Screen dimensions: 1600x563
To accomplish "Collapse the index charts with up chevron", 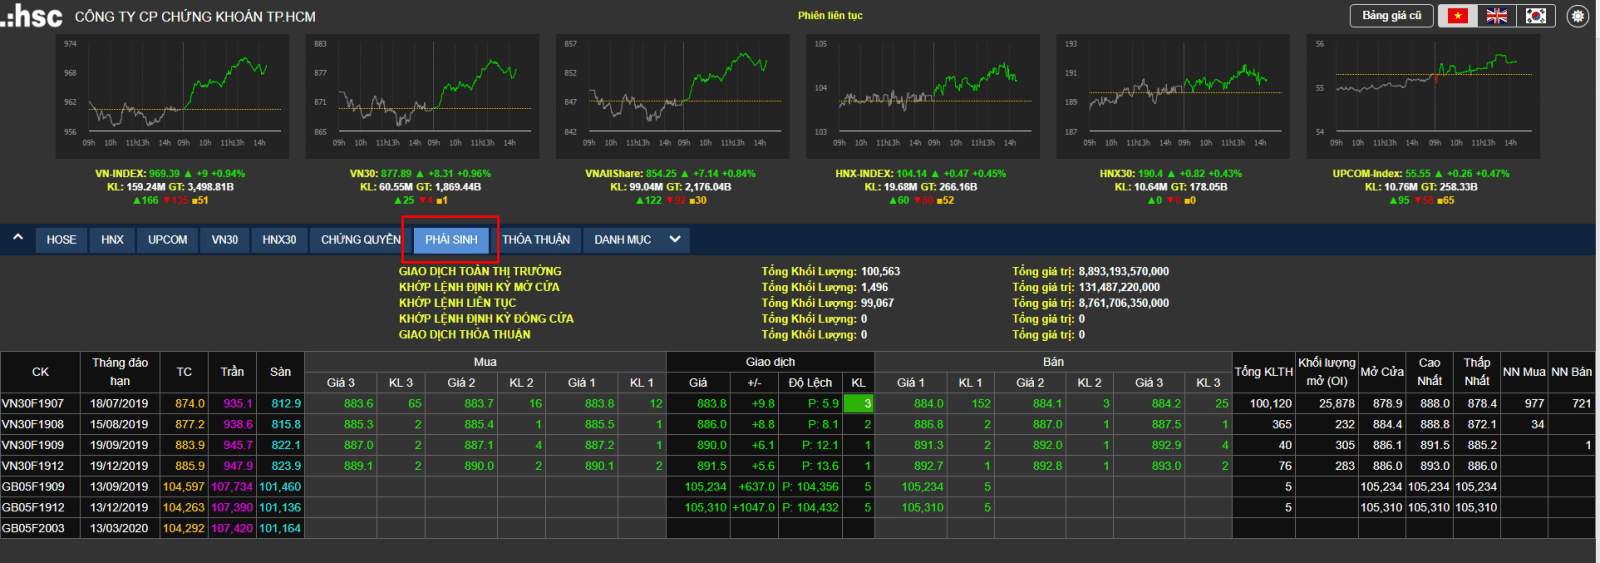I will coord(18,238).
